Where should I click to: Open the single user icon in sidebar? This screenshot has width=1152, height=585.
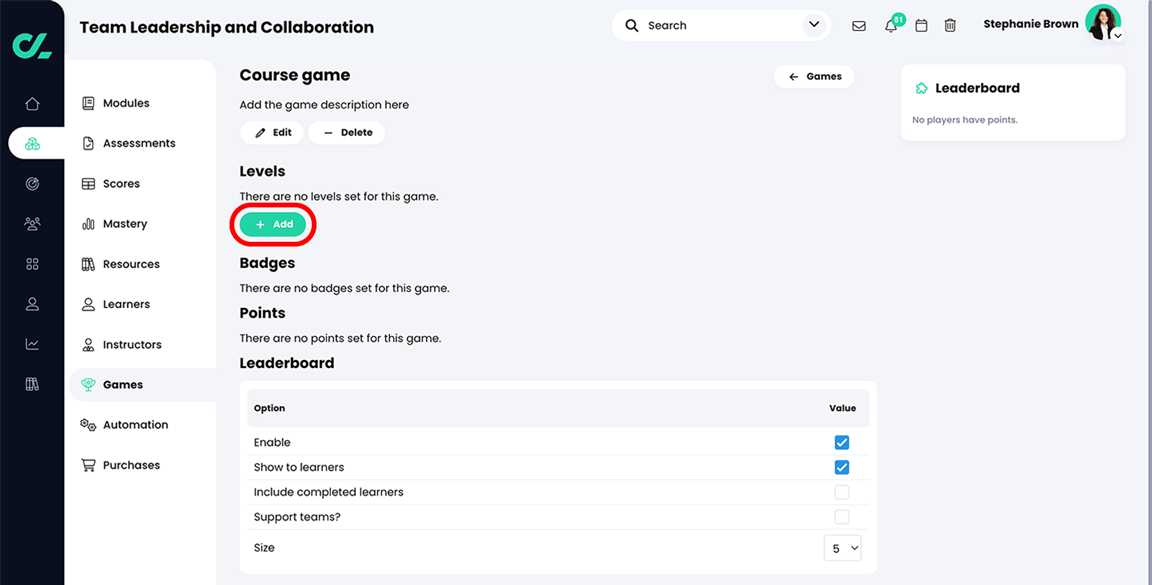tap(32, 304)
